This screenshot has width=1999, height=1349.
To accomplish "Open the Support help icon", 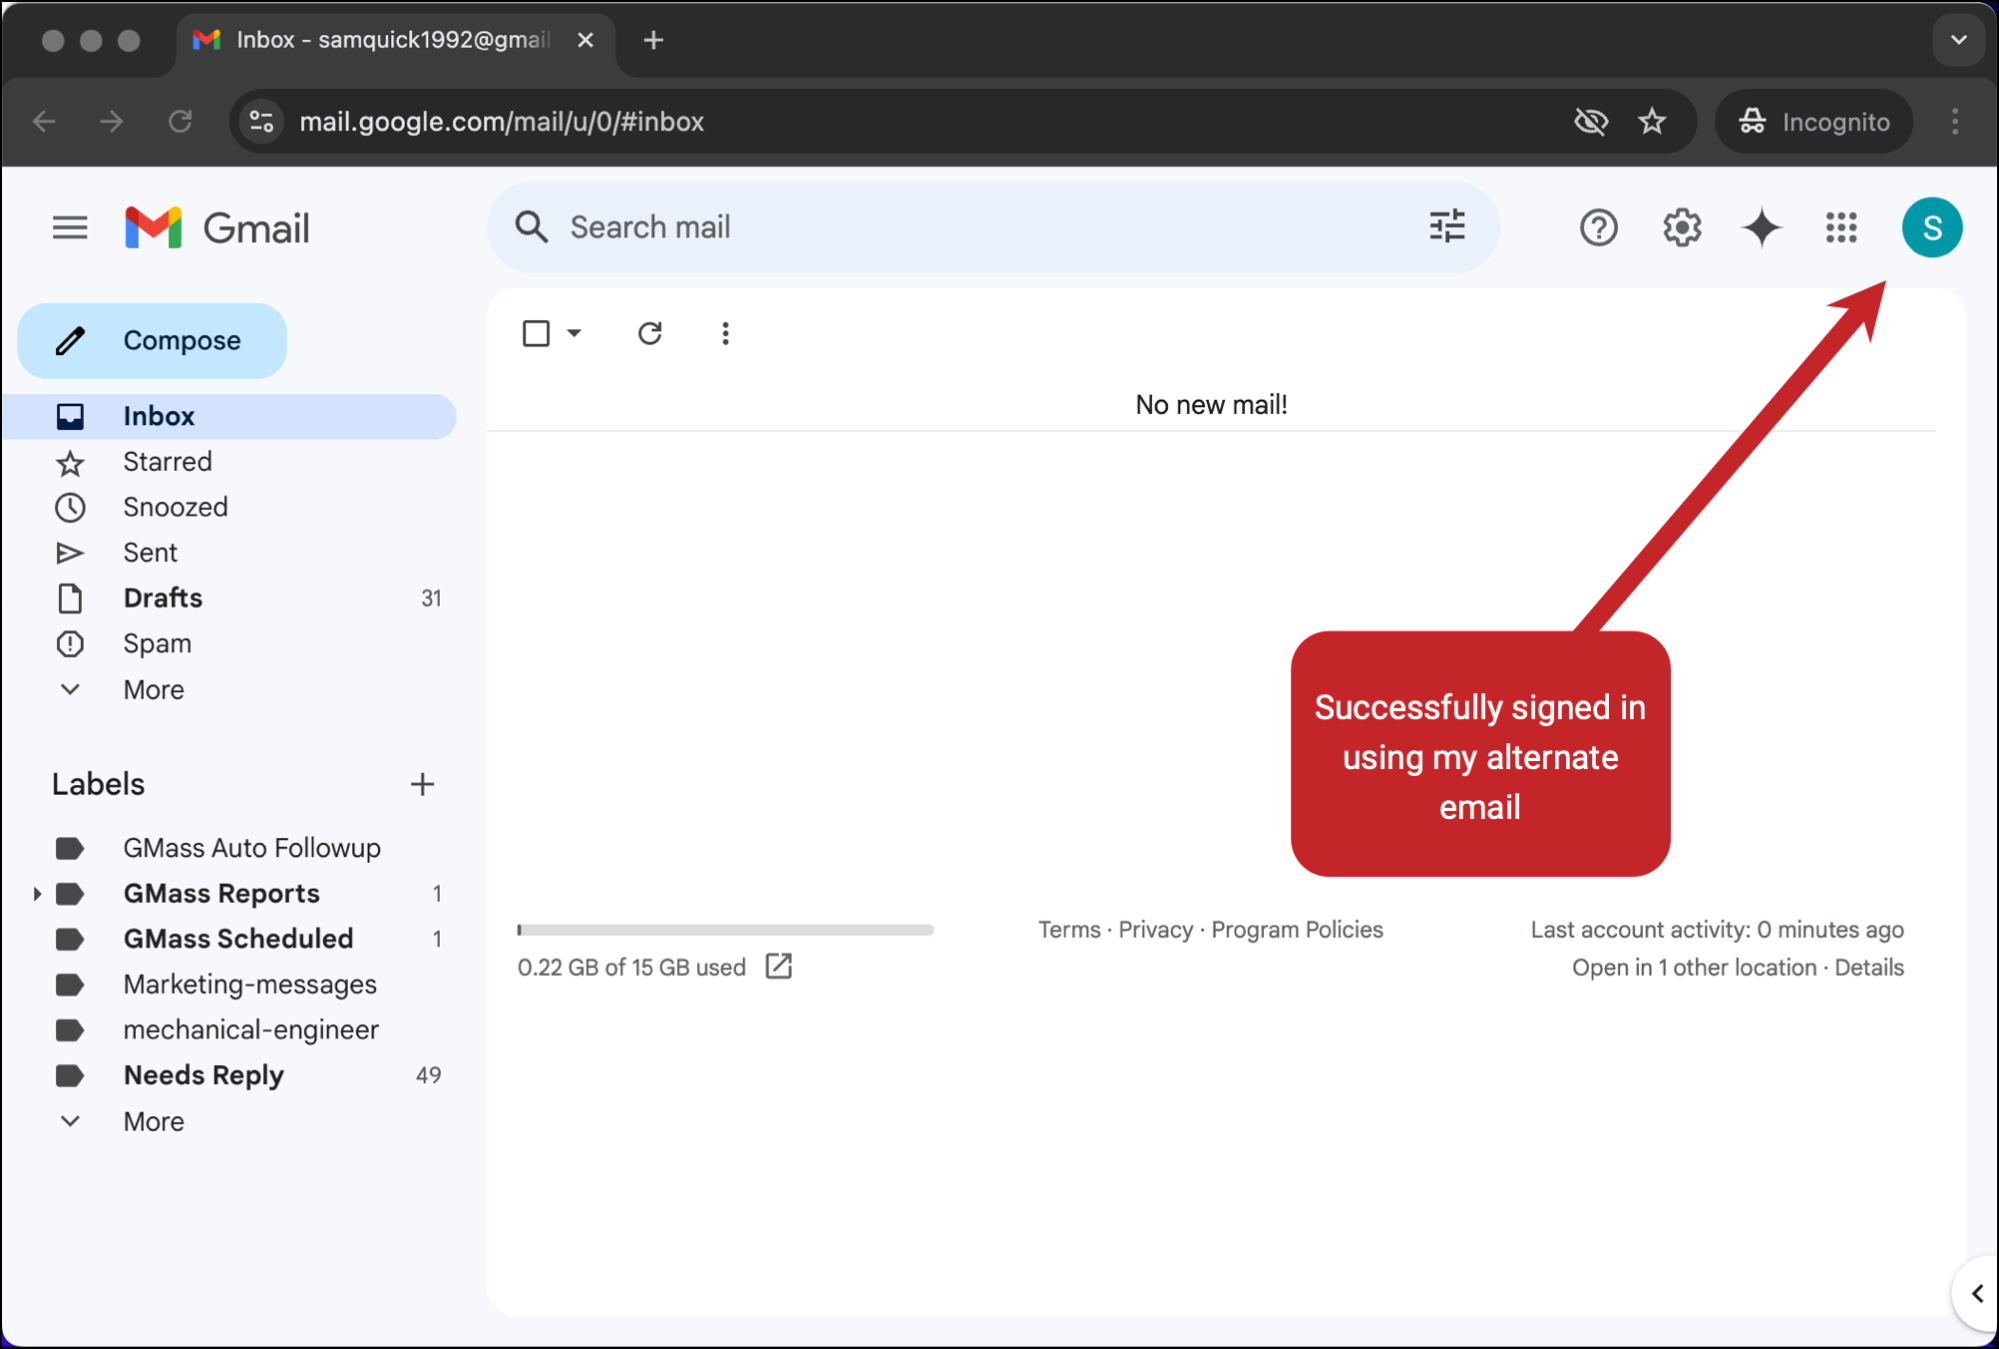I will (1598, 227).
